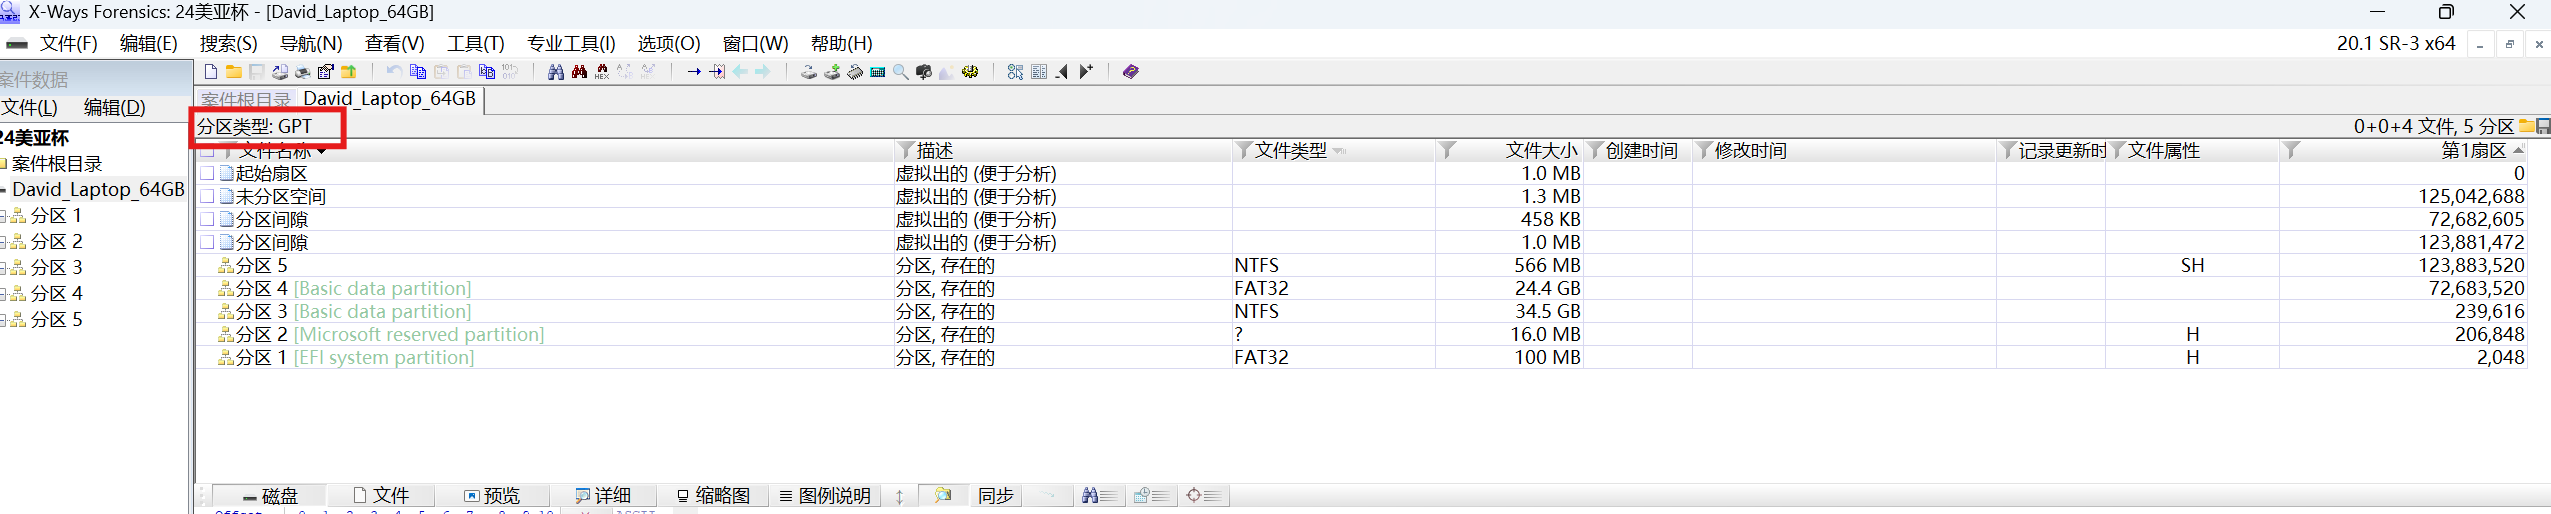
Task: Switch to the 详细 view button
Action: pos(603,495)
